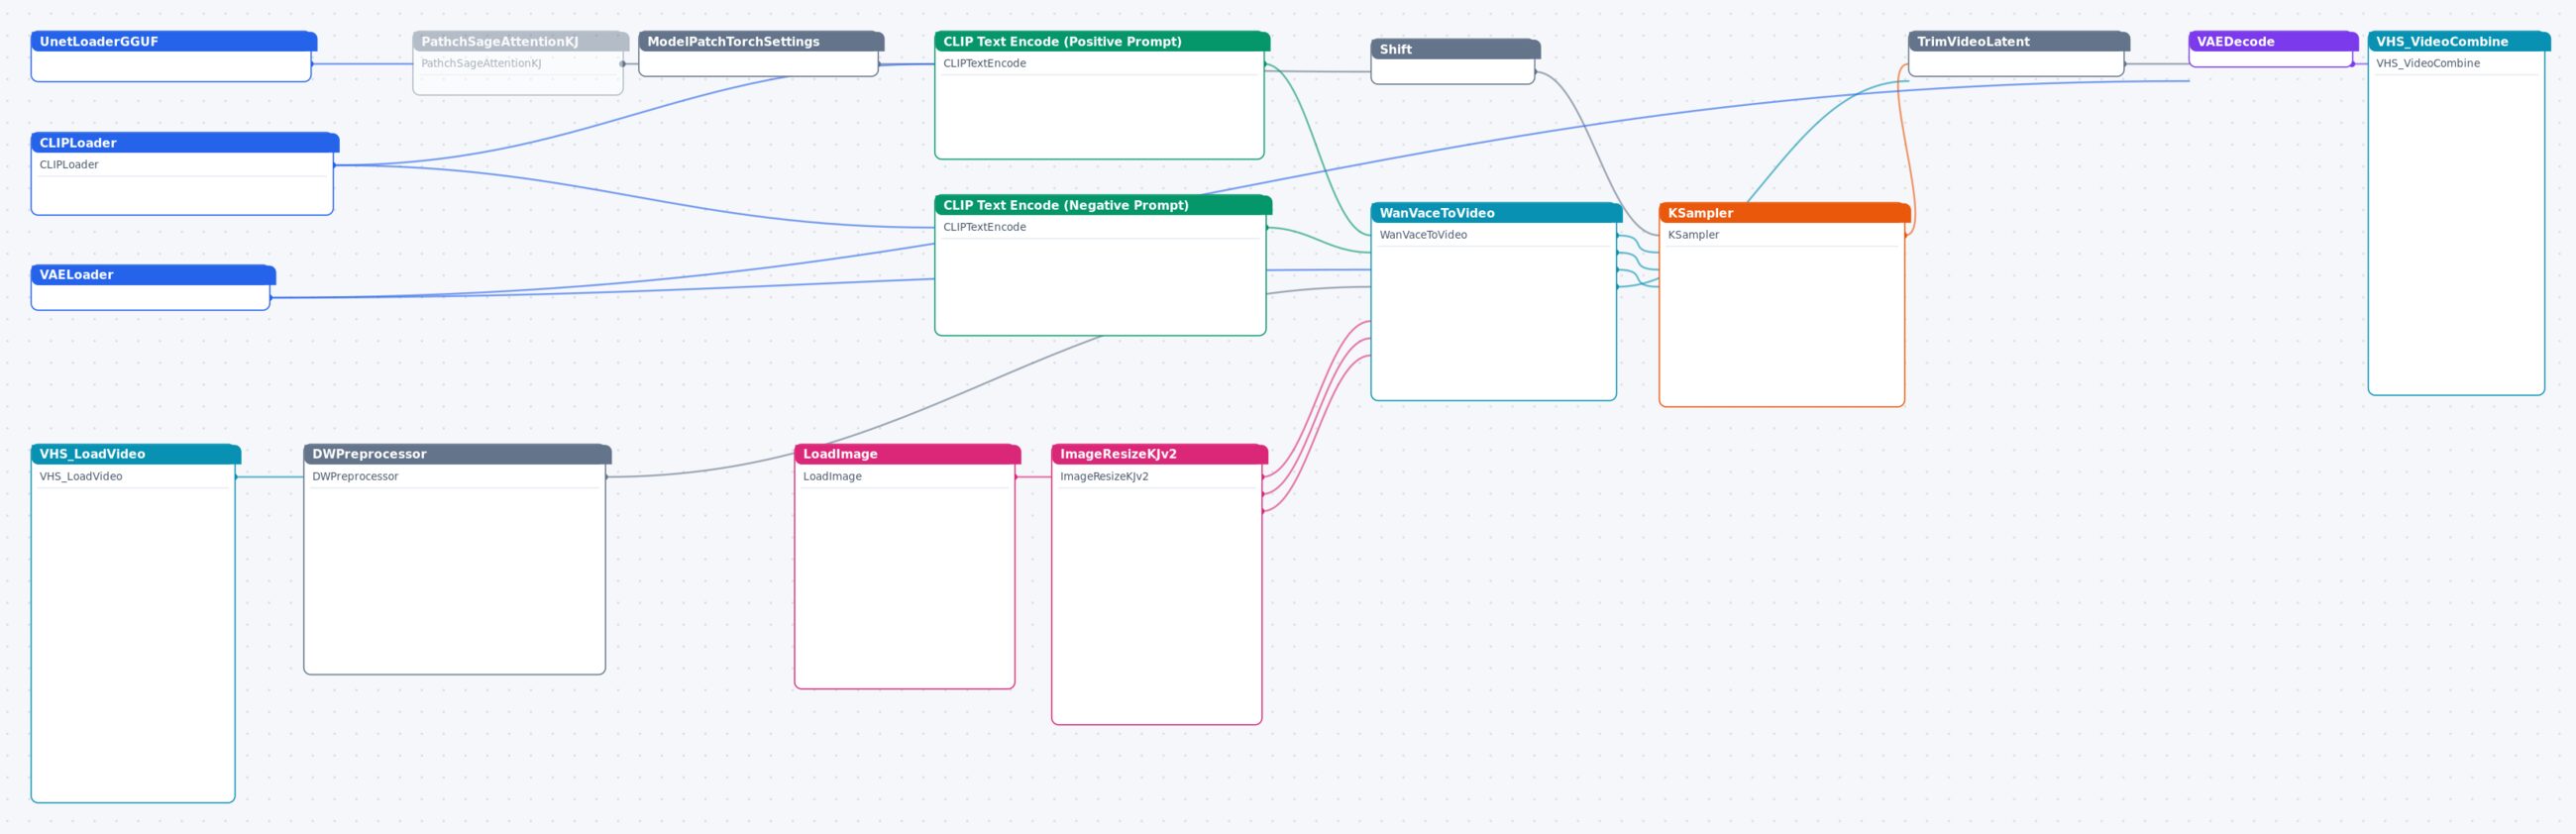Click CLIPTextEncode text in Negative Prompt node
Screen dimensions: 2576x834
coord(984,227)
